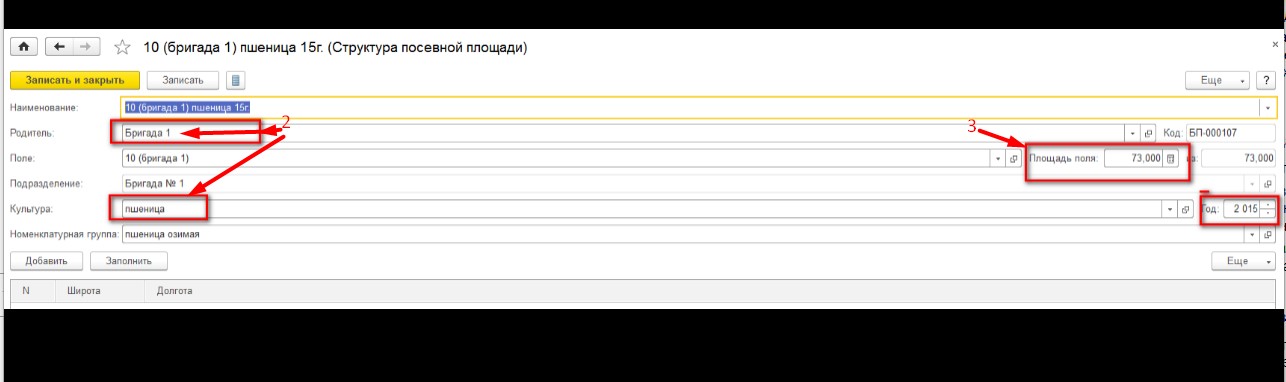Click into the Код field
Image resolution: width=1286 pixels, height=382 pixels.
(1231, 132)
